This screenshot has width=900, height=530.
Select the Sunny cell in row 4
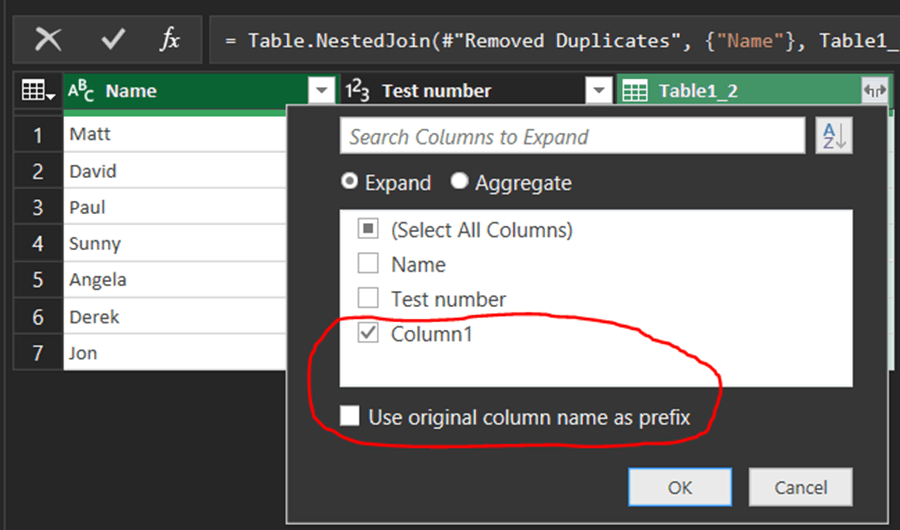tap(175, 243)
